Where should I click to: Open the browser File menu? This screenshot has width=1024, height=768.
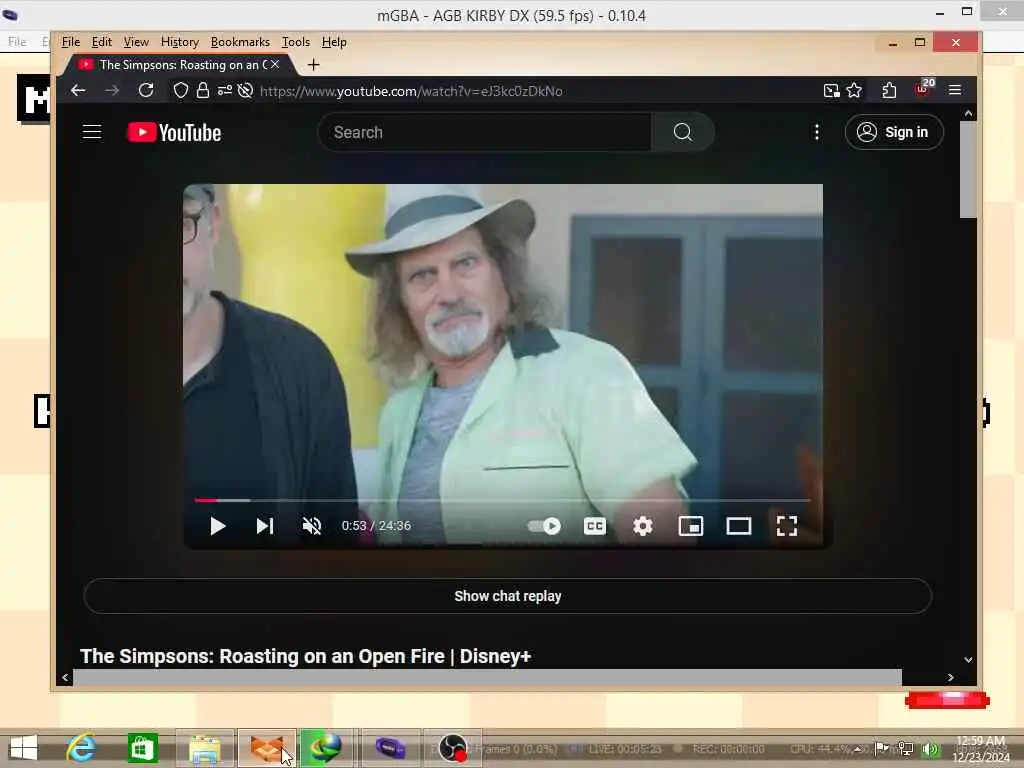tap(71, 42)
